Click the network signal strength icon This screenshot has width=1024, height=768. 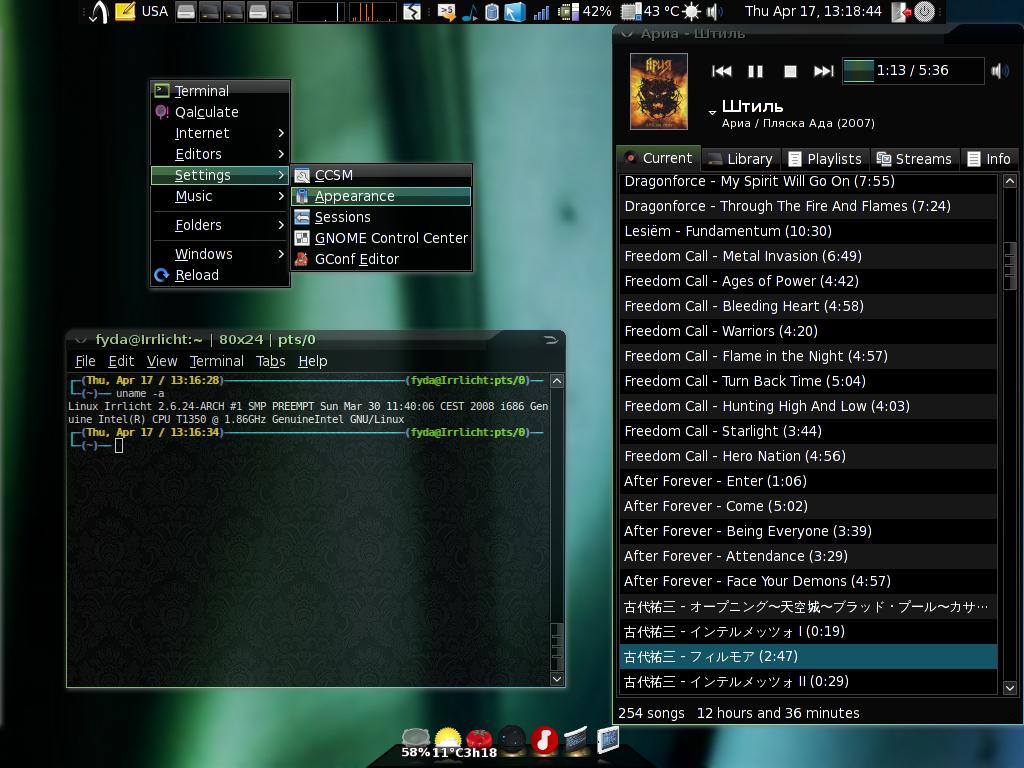pos(541,12)
